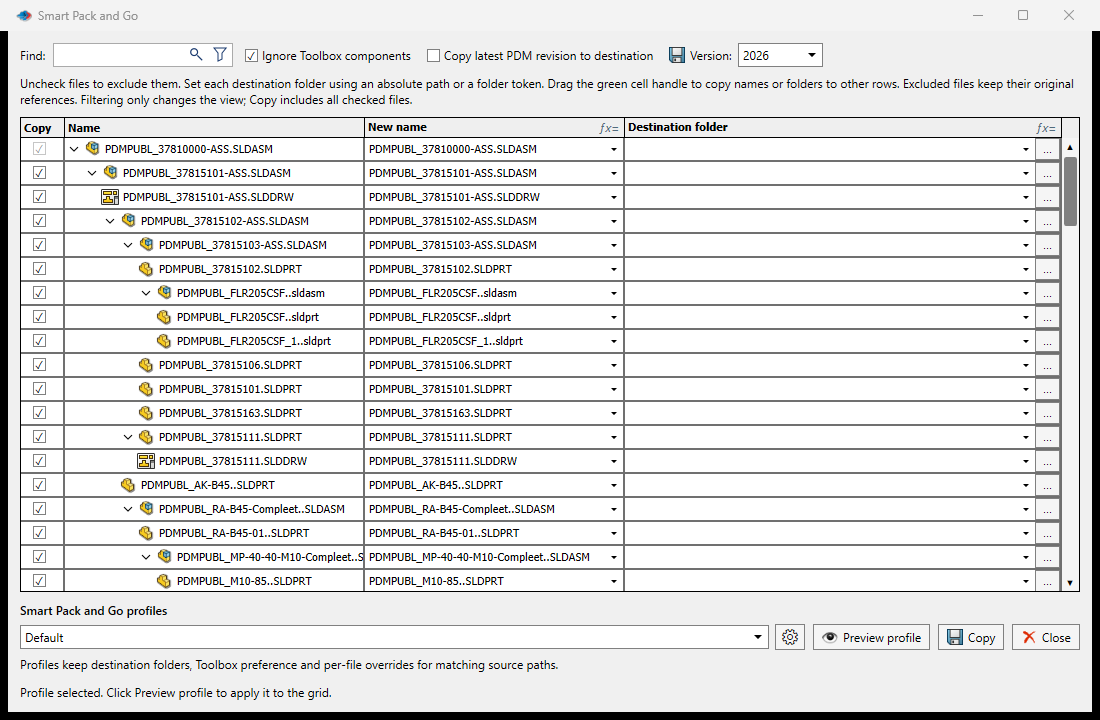Click the part icon of PDMPUBL_FLR205CSF_1..sldprt
1100x720 pixels.
(x=164, y=340)
